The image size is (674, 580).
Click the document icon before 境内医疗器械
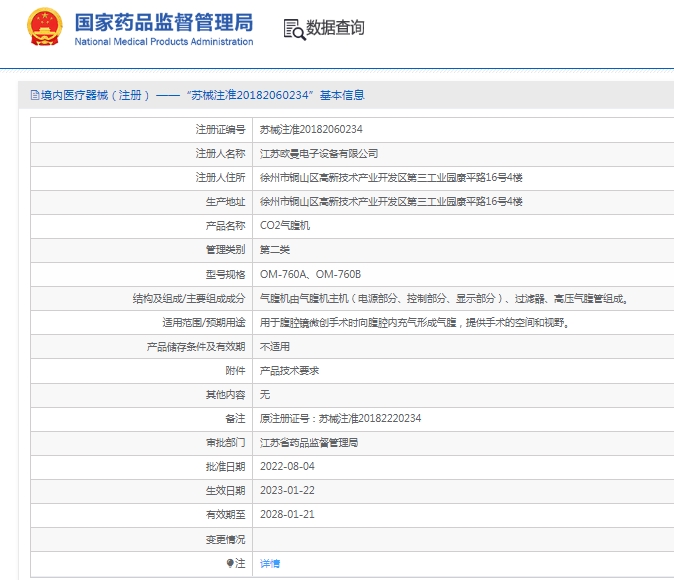click(35, 95)
